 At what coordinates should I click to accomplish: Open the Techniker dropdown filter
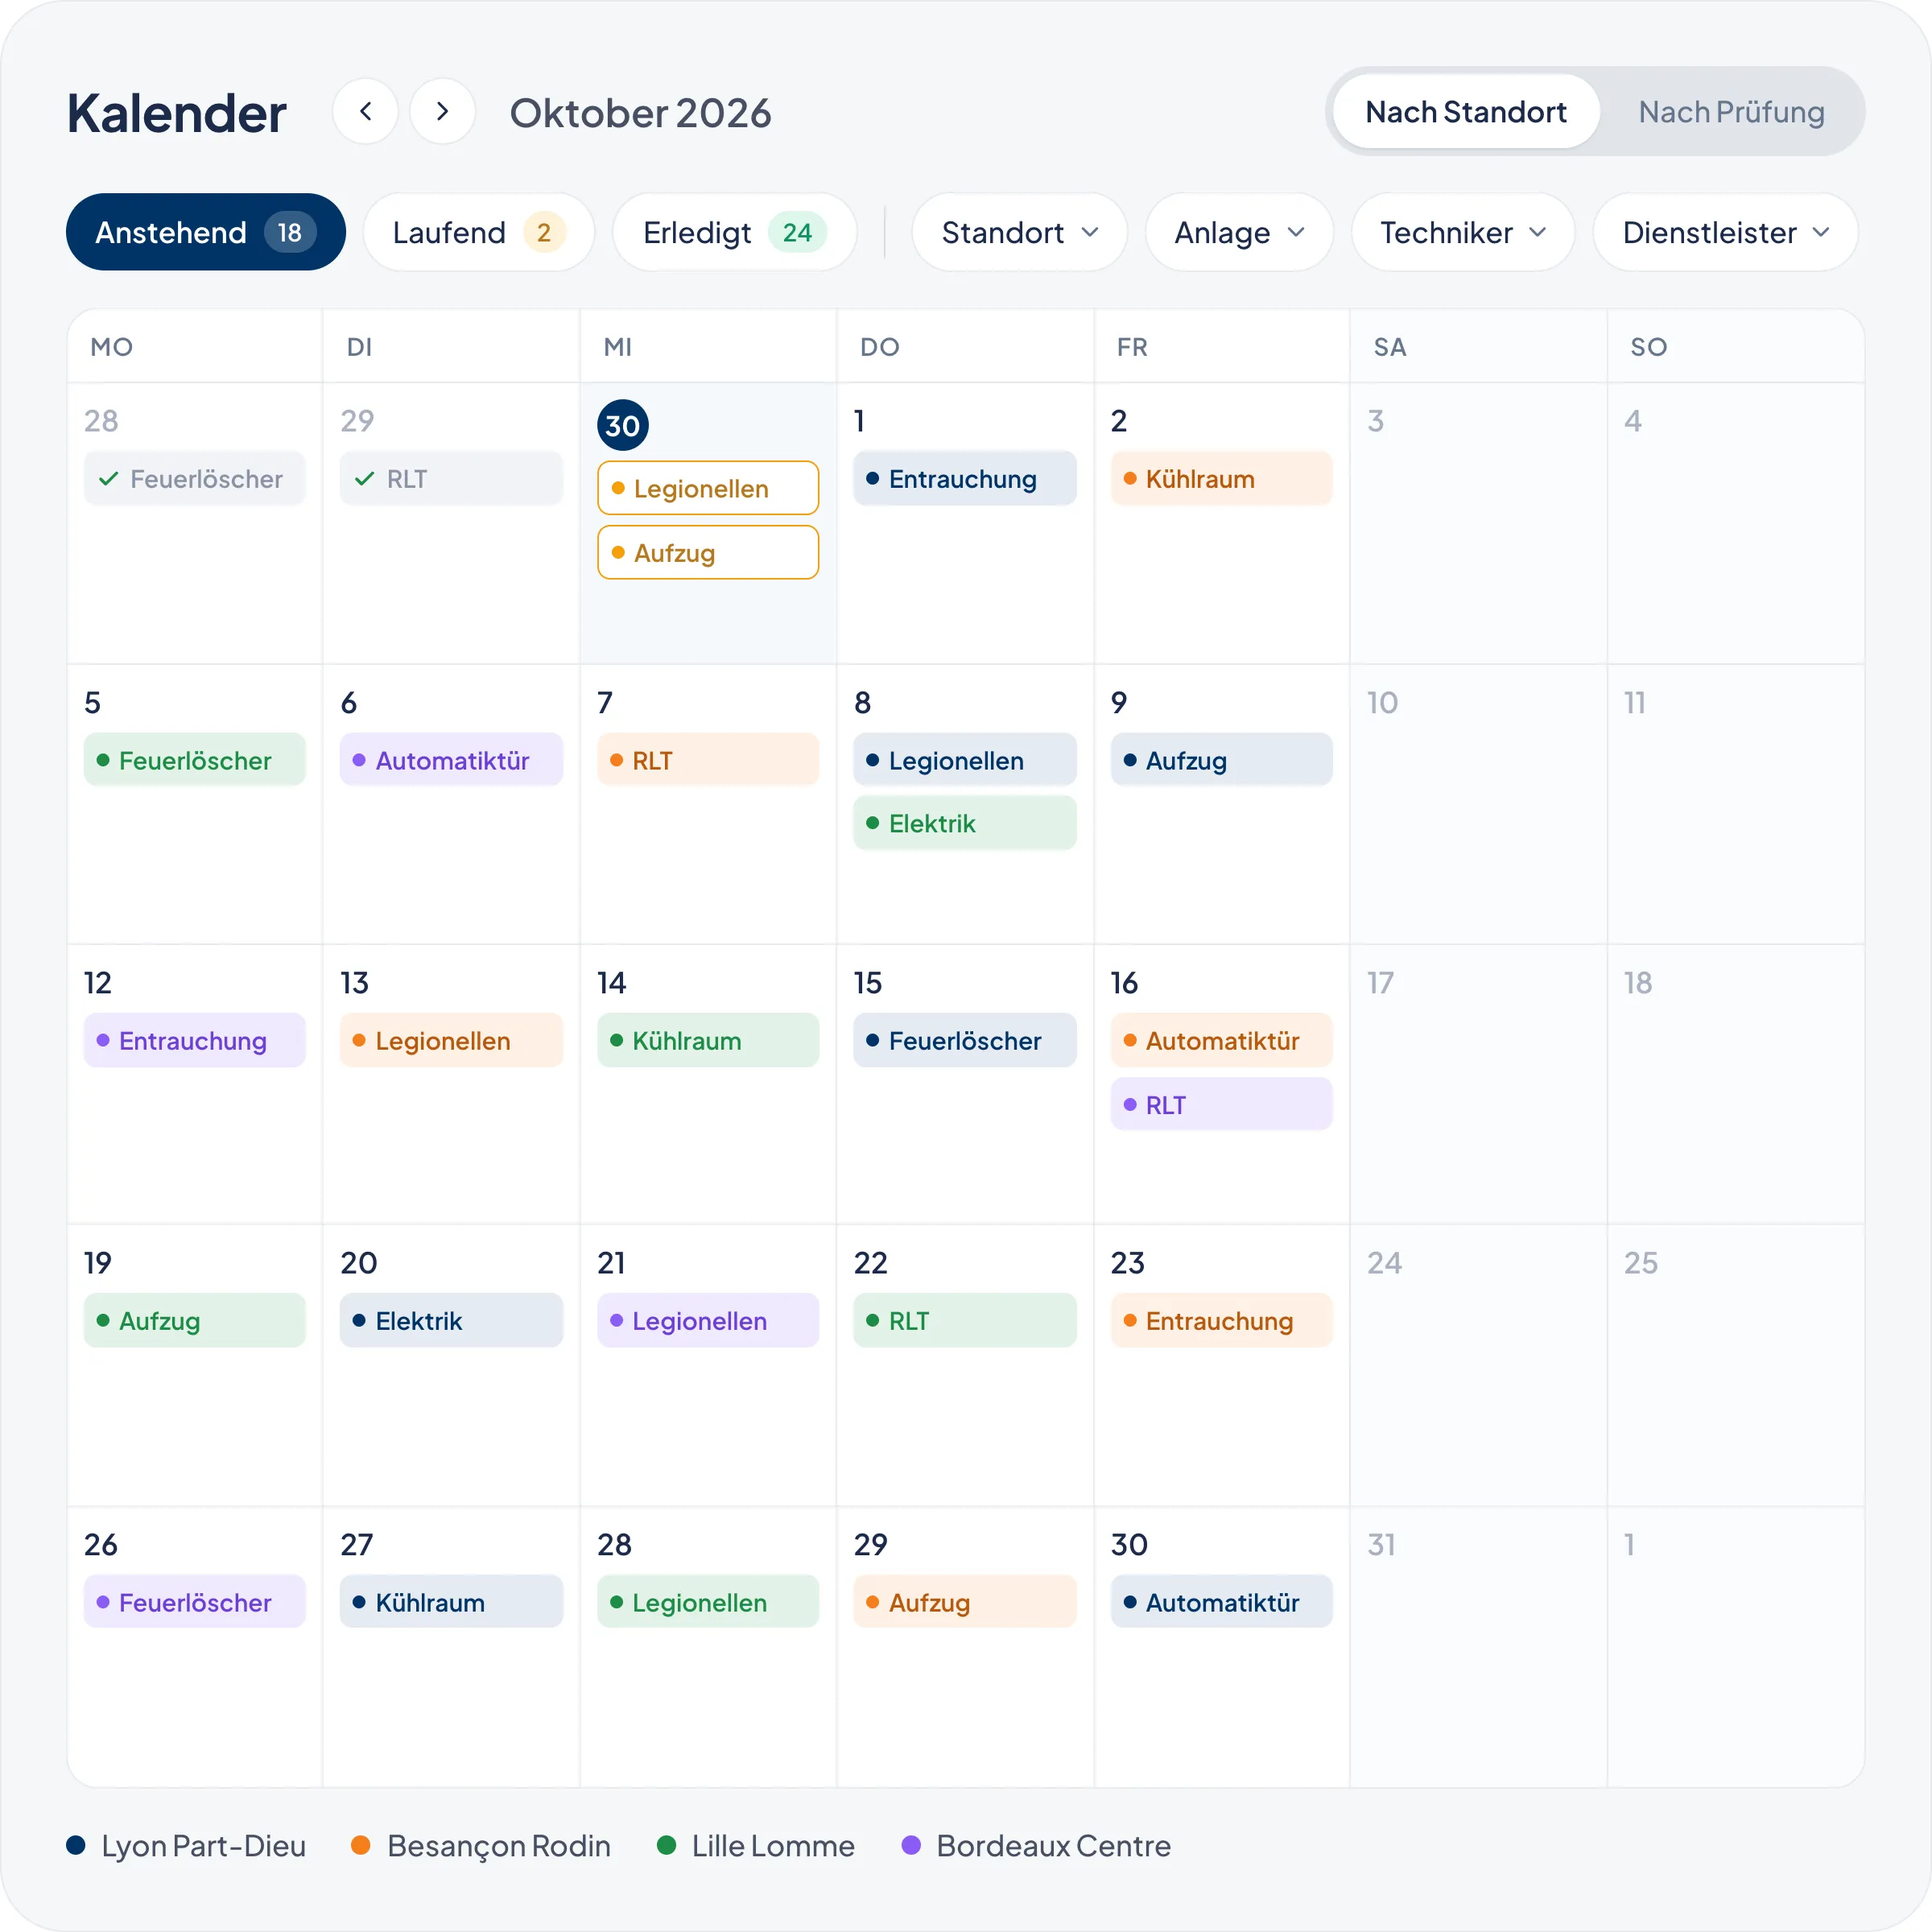1463,232
